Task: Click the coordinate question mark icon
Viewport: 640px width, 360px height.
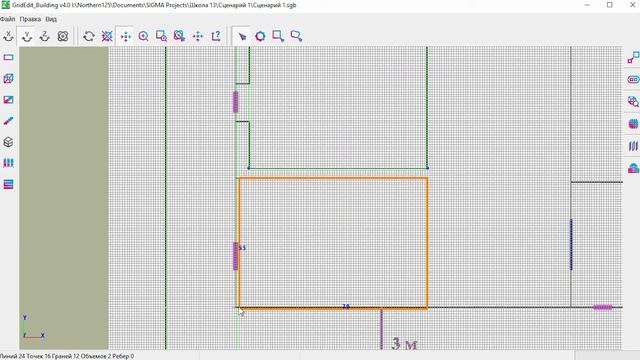Action: 216,36
